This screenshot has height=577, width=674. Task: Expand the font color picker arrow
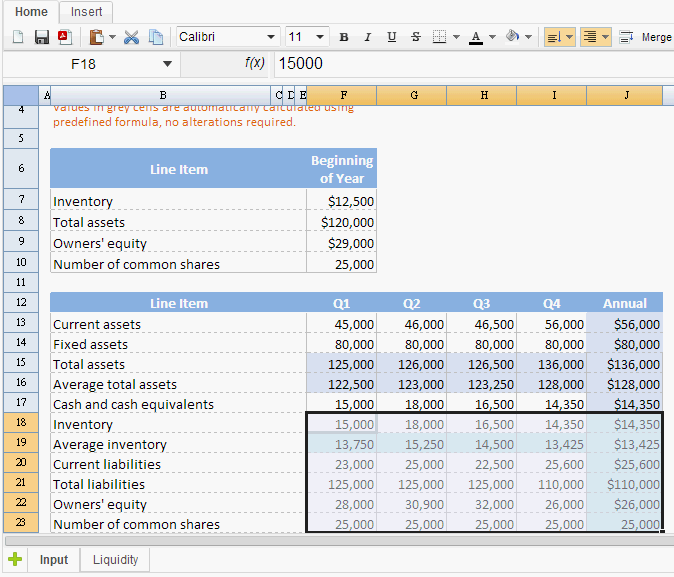(x=493, y=37)
